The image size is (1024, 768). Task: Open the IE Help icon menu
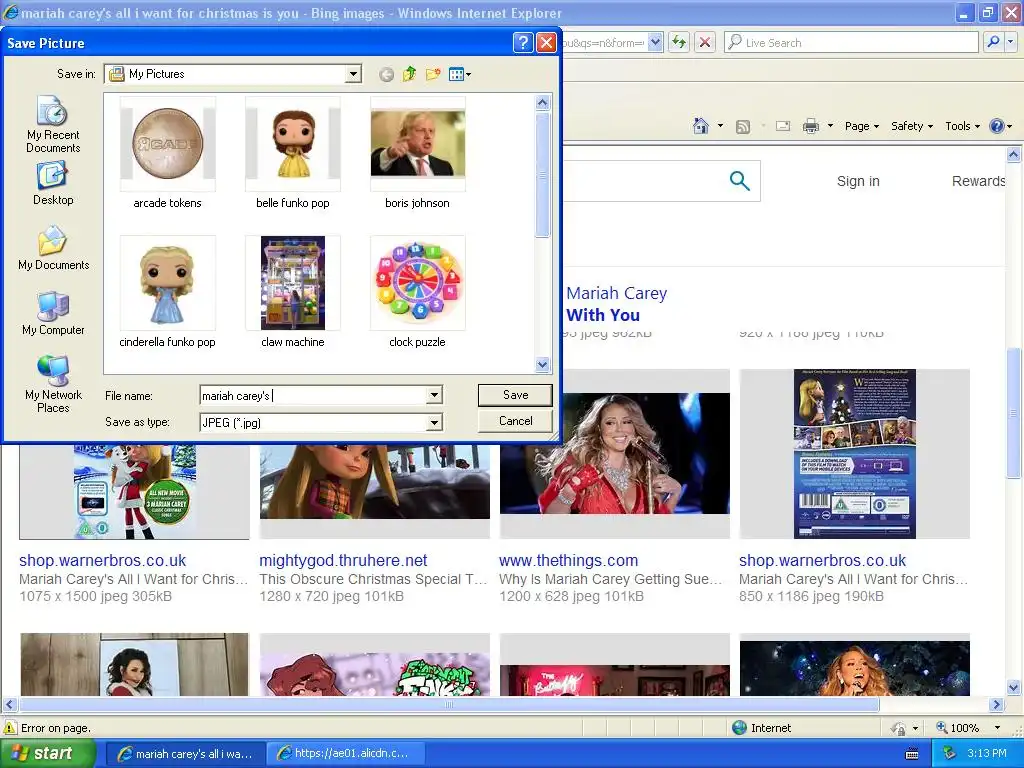click(x=1000, y=126)
